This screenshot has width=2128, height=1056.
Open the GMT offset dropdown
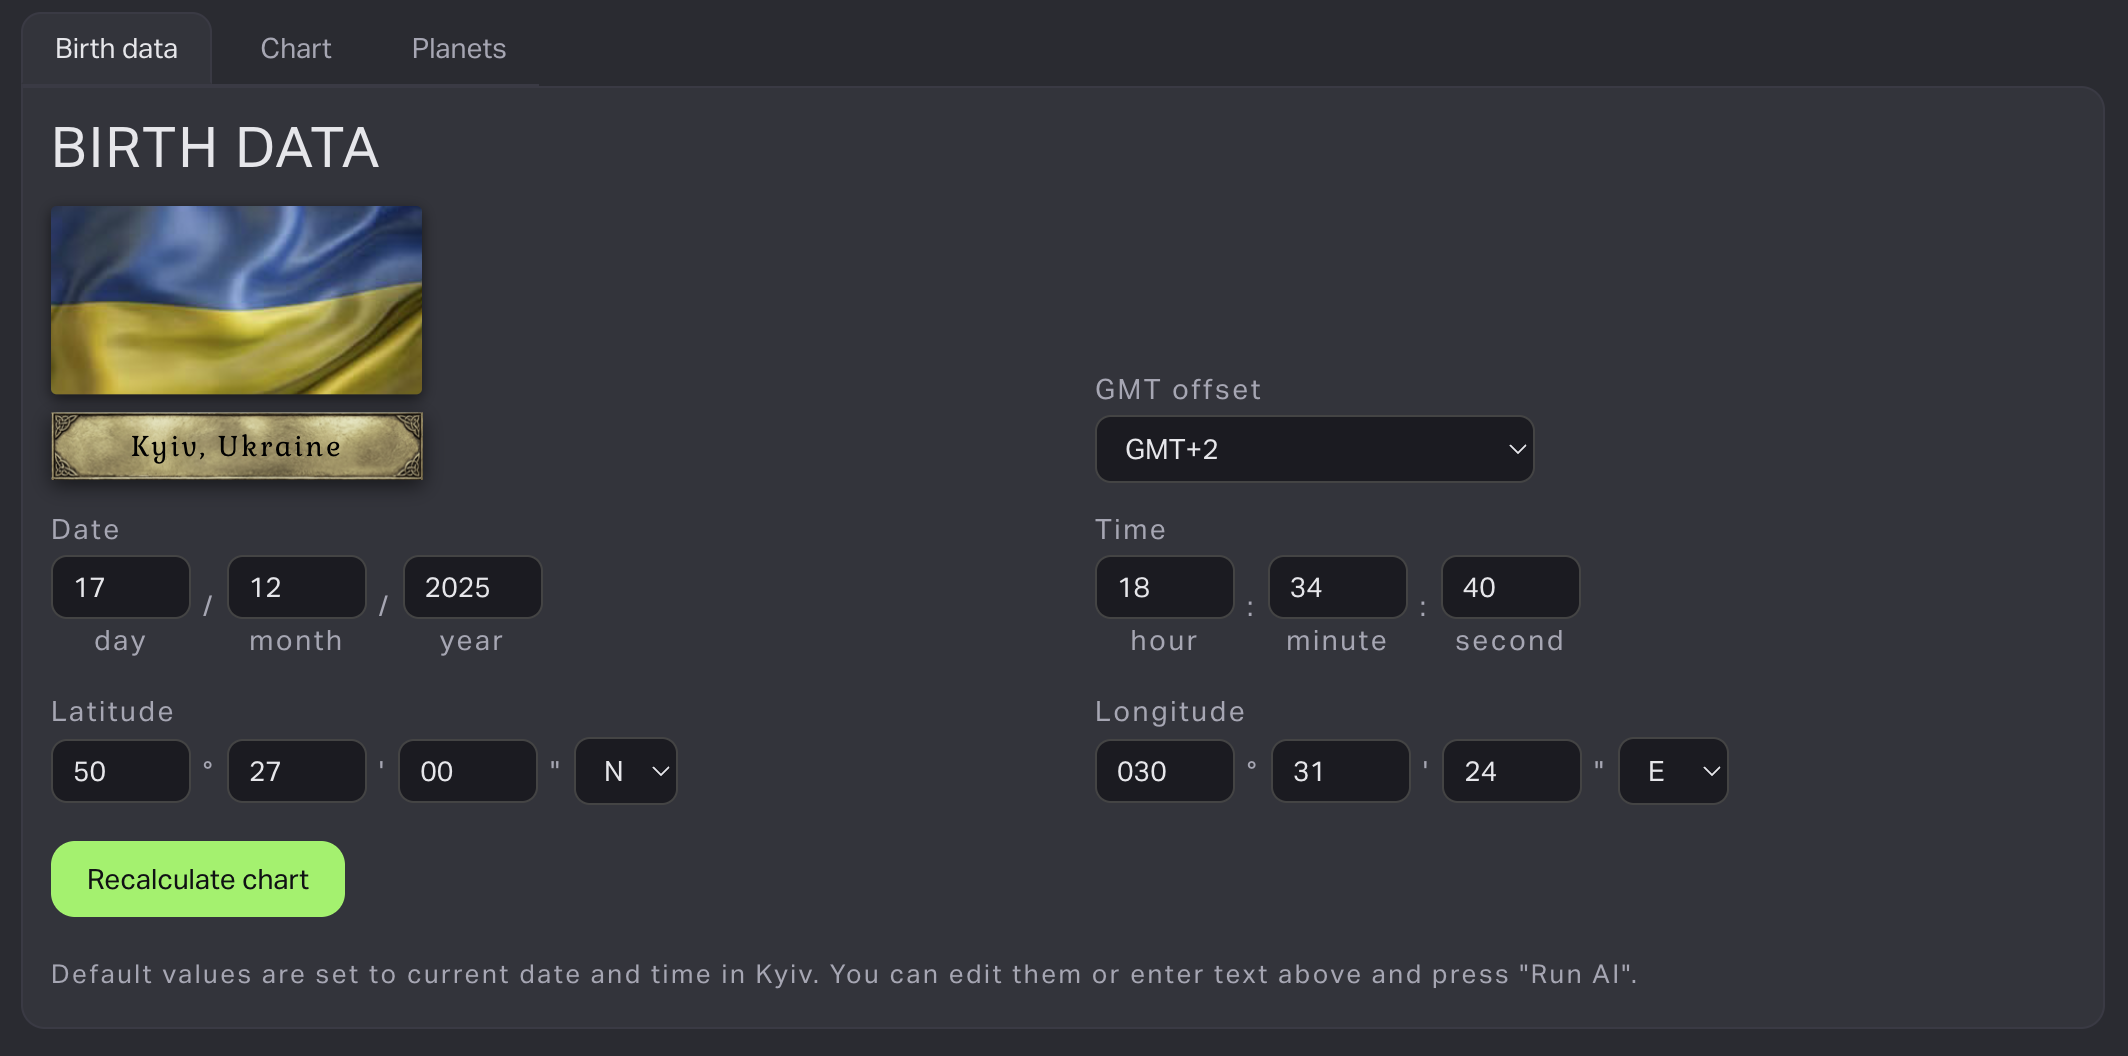click(1314, 449)
